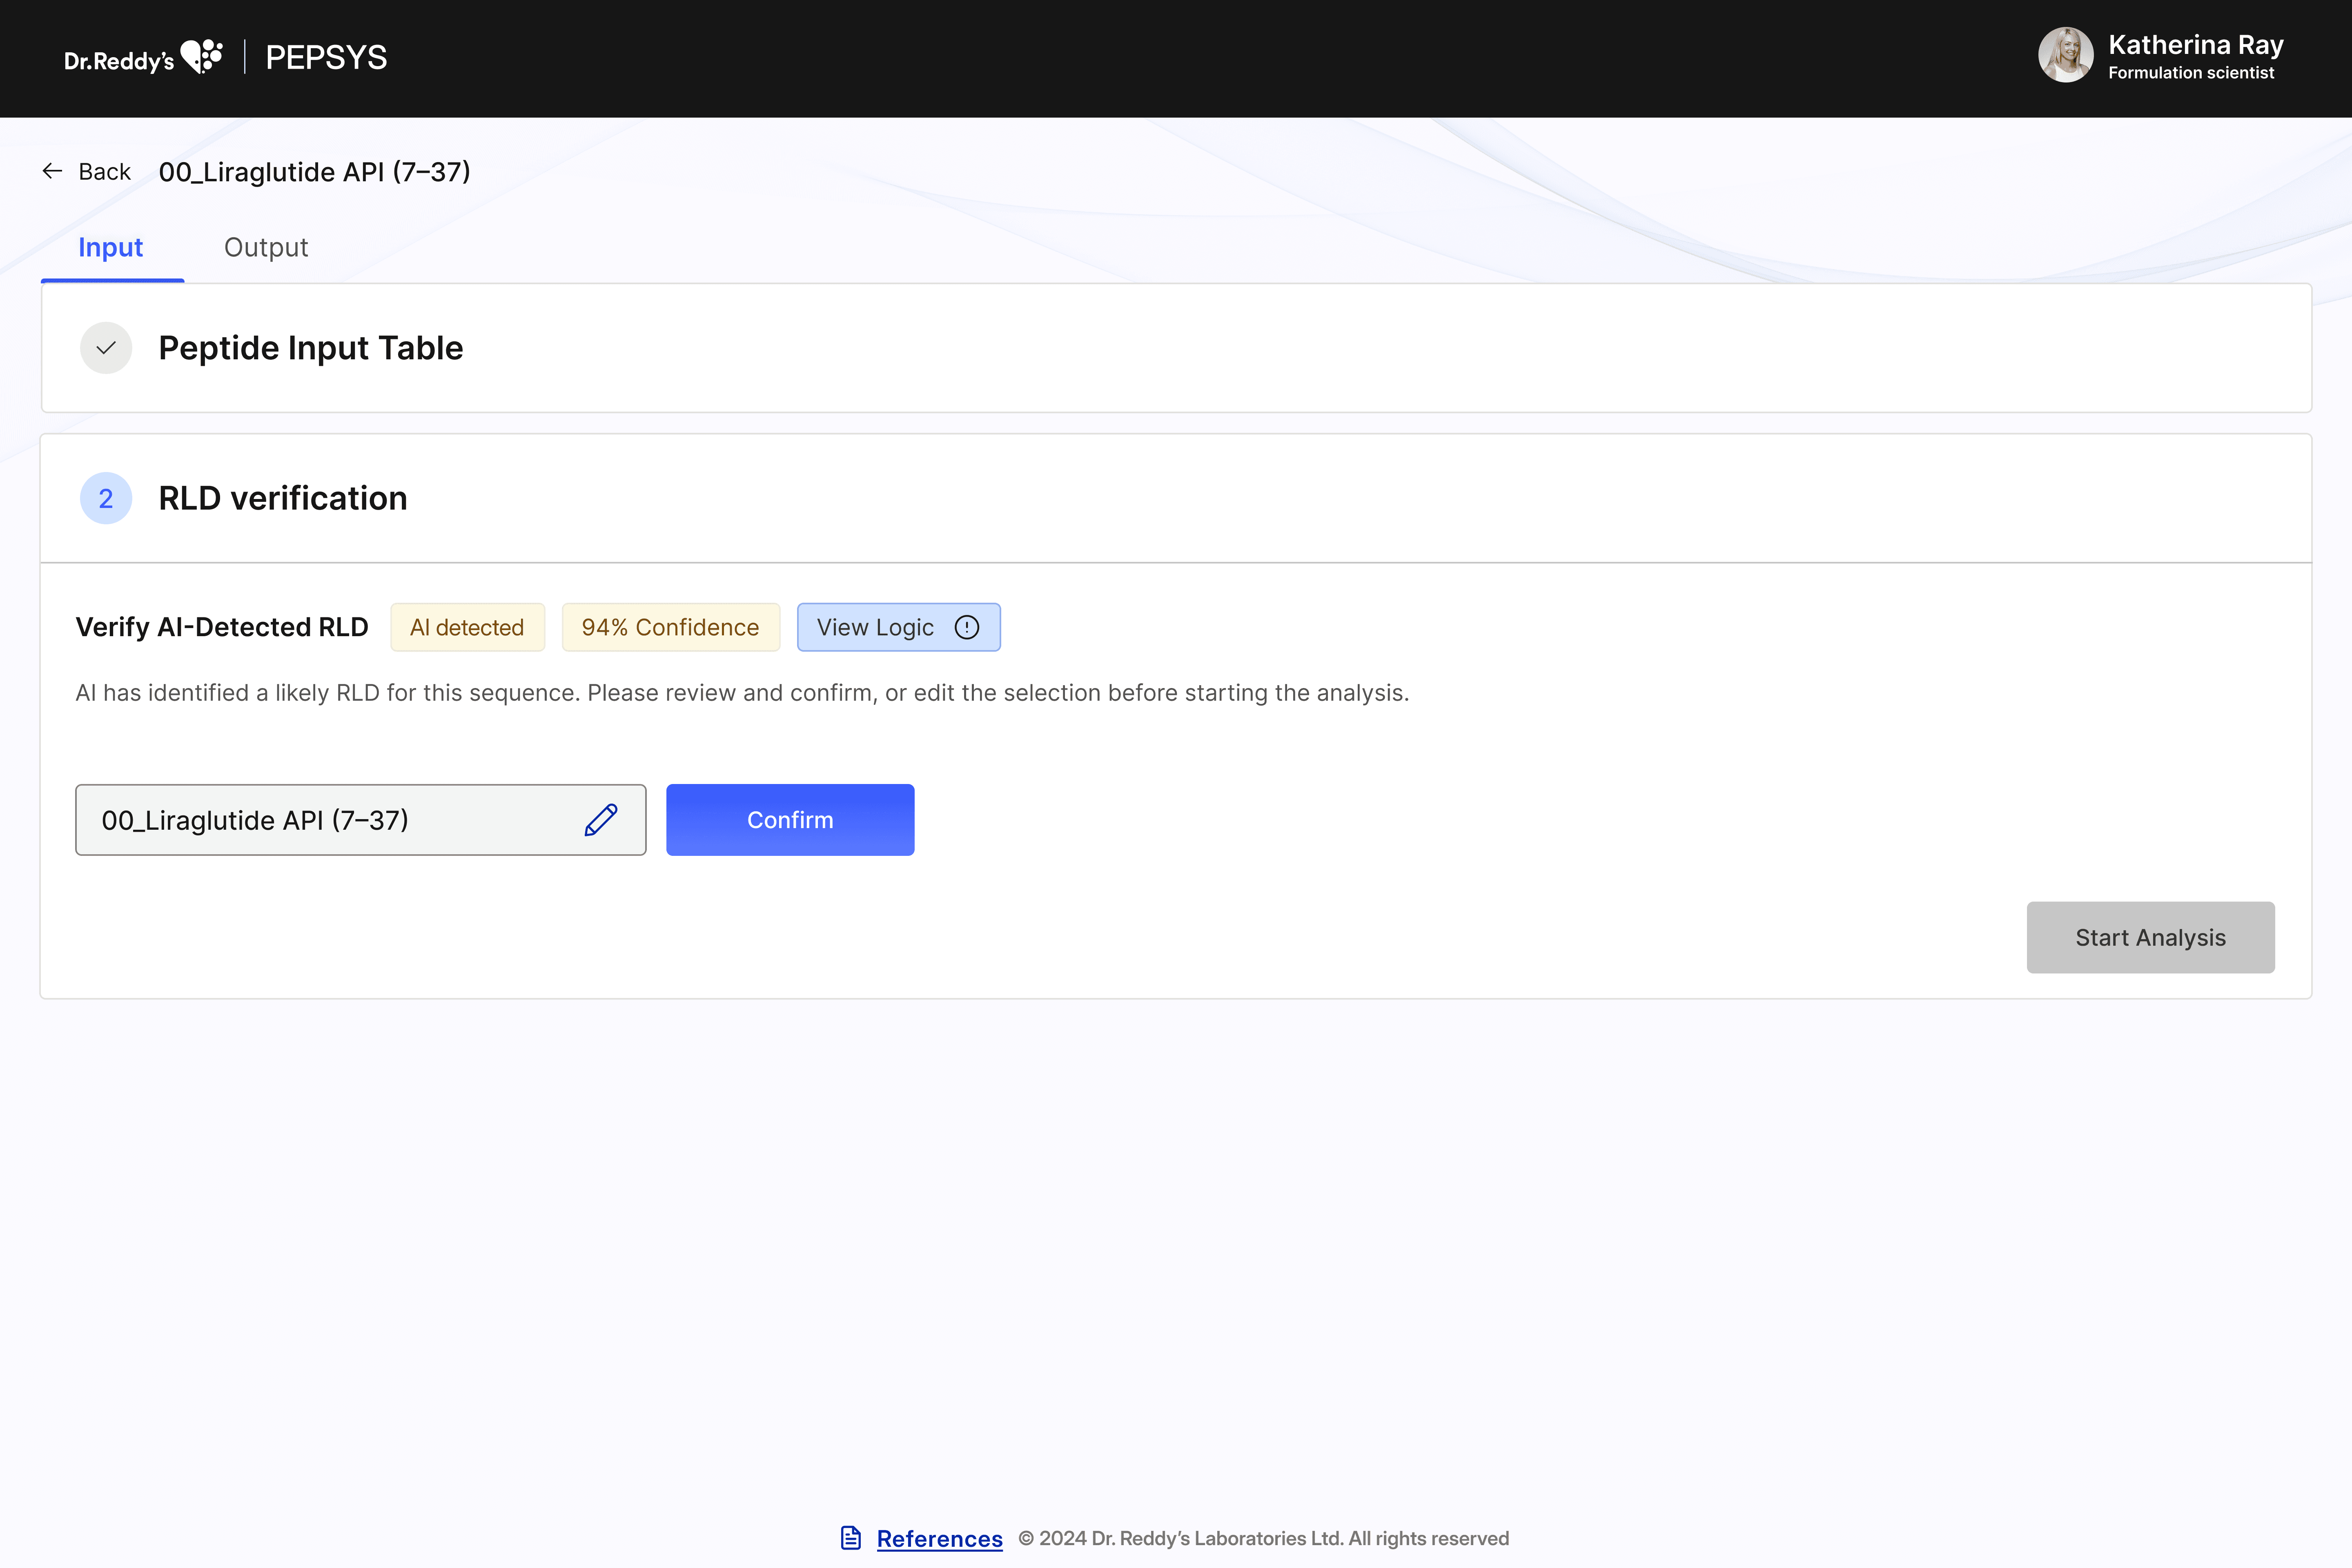Click the AI detected badge
2352x1568 pixels.
coord(467,627)
